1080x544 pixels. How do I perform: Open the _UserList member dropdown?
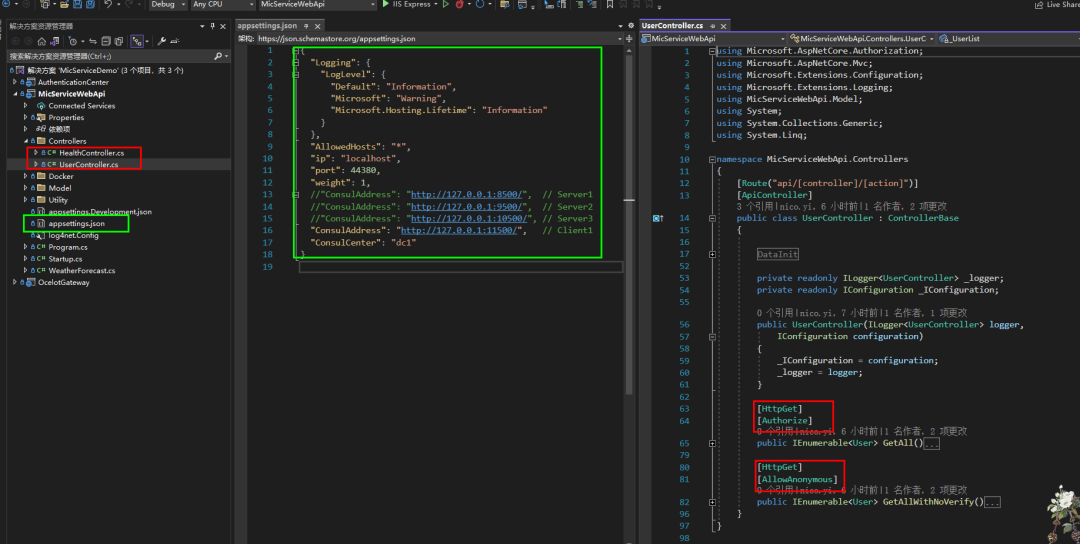tap(1009, 39)
